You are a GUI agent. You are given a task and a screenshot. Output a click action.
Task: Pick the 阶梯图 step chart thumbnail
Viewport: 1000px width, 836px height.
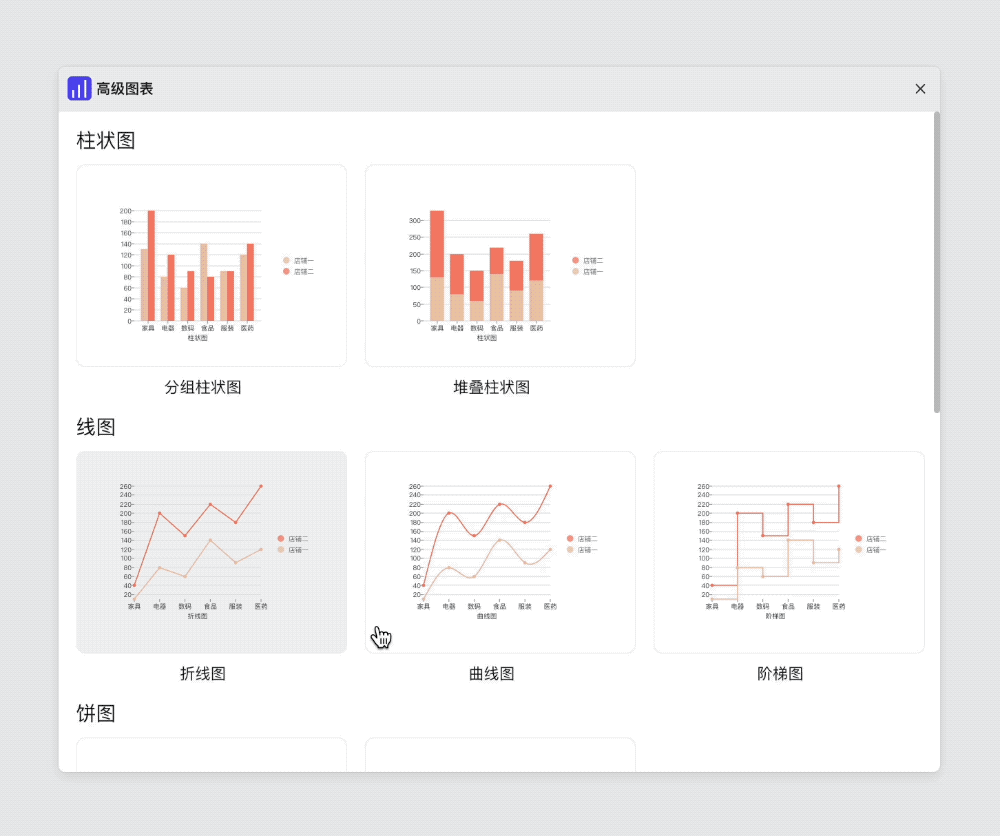click(789, 552)
